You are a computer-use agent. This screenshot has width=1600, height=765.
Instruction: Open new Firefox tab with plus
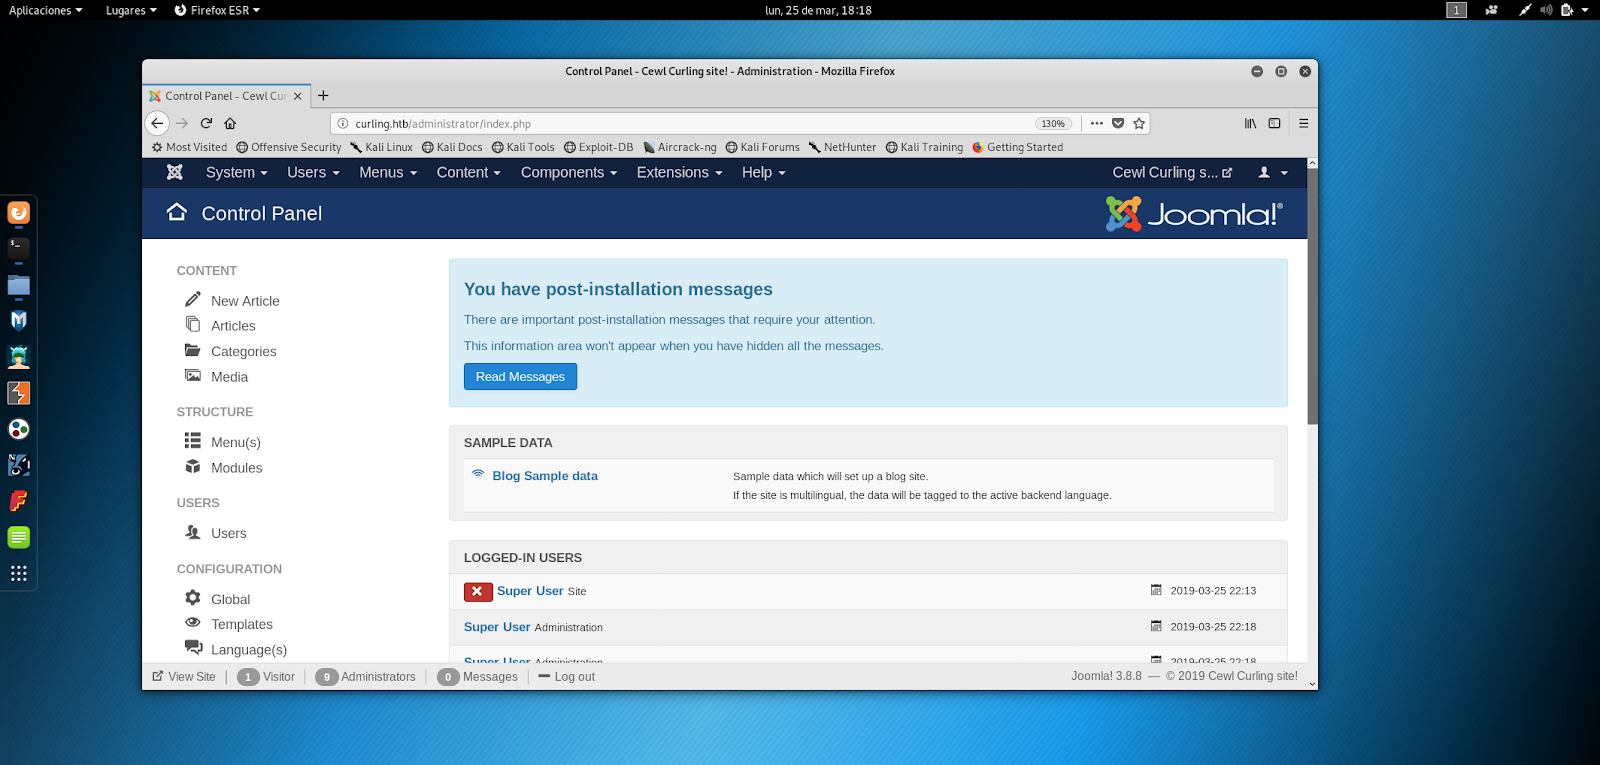pos(323,96)
